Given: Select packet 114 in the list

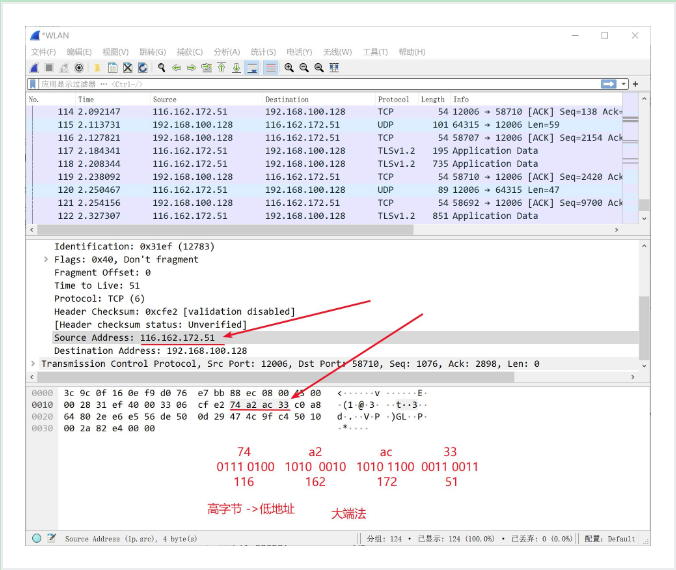Looking at the screenshot, I should (325, 112).
